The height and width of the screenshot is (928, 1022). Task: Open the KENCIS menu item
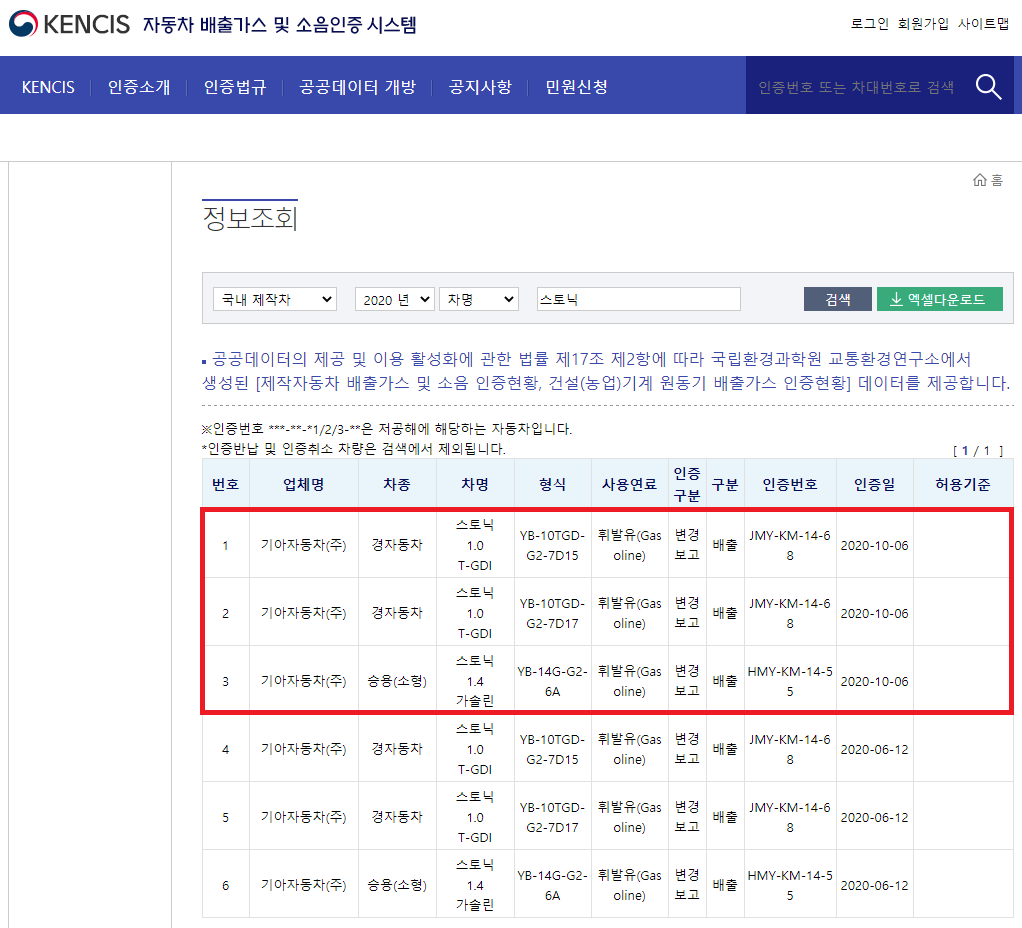[x=48, y=87]
